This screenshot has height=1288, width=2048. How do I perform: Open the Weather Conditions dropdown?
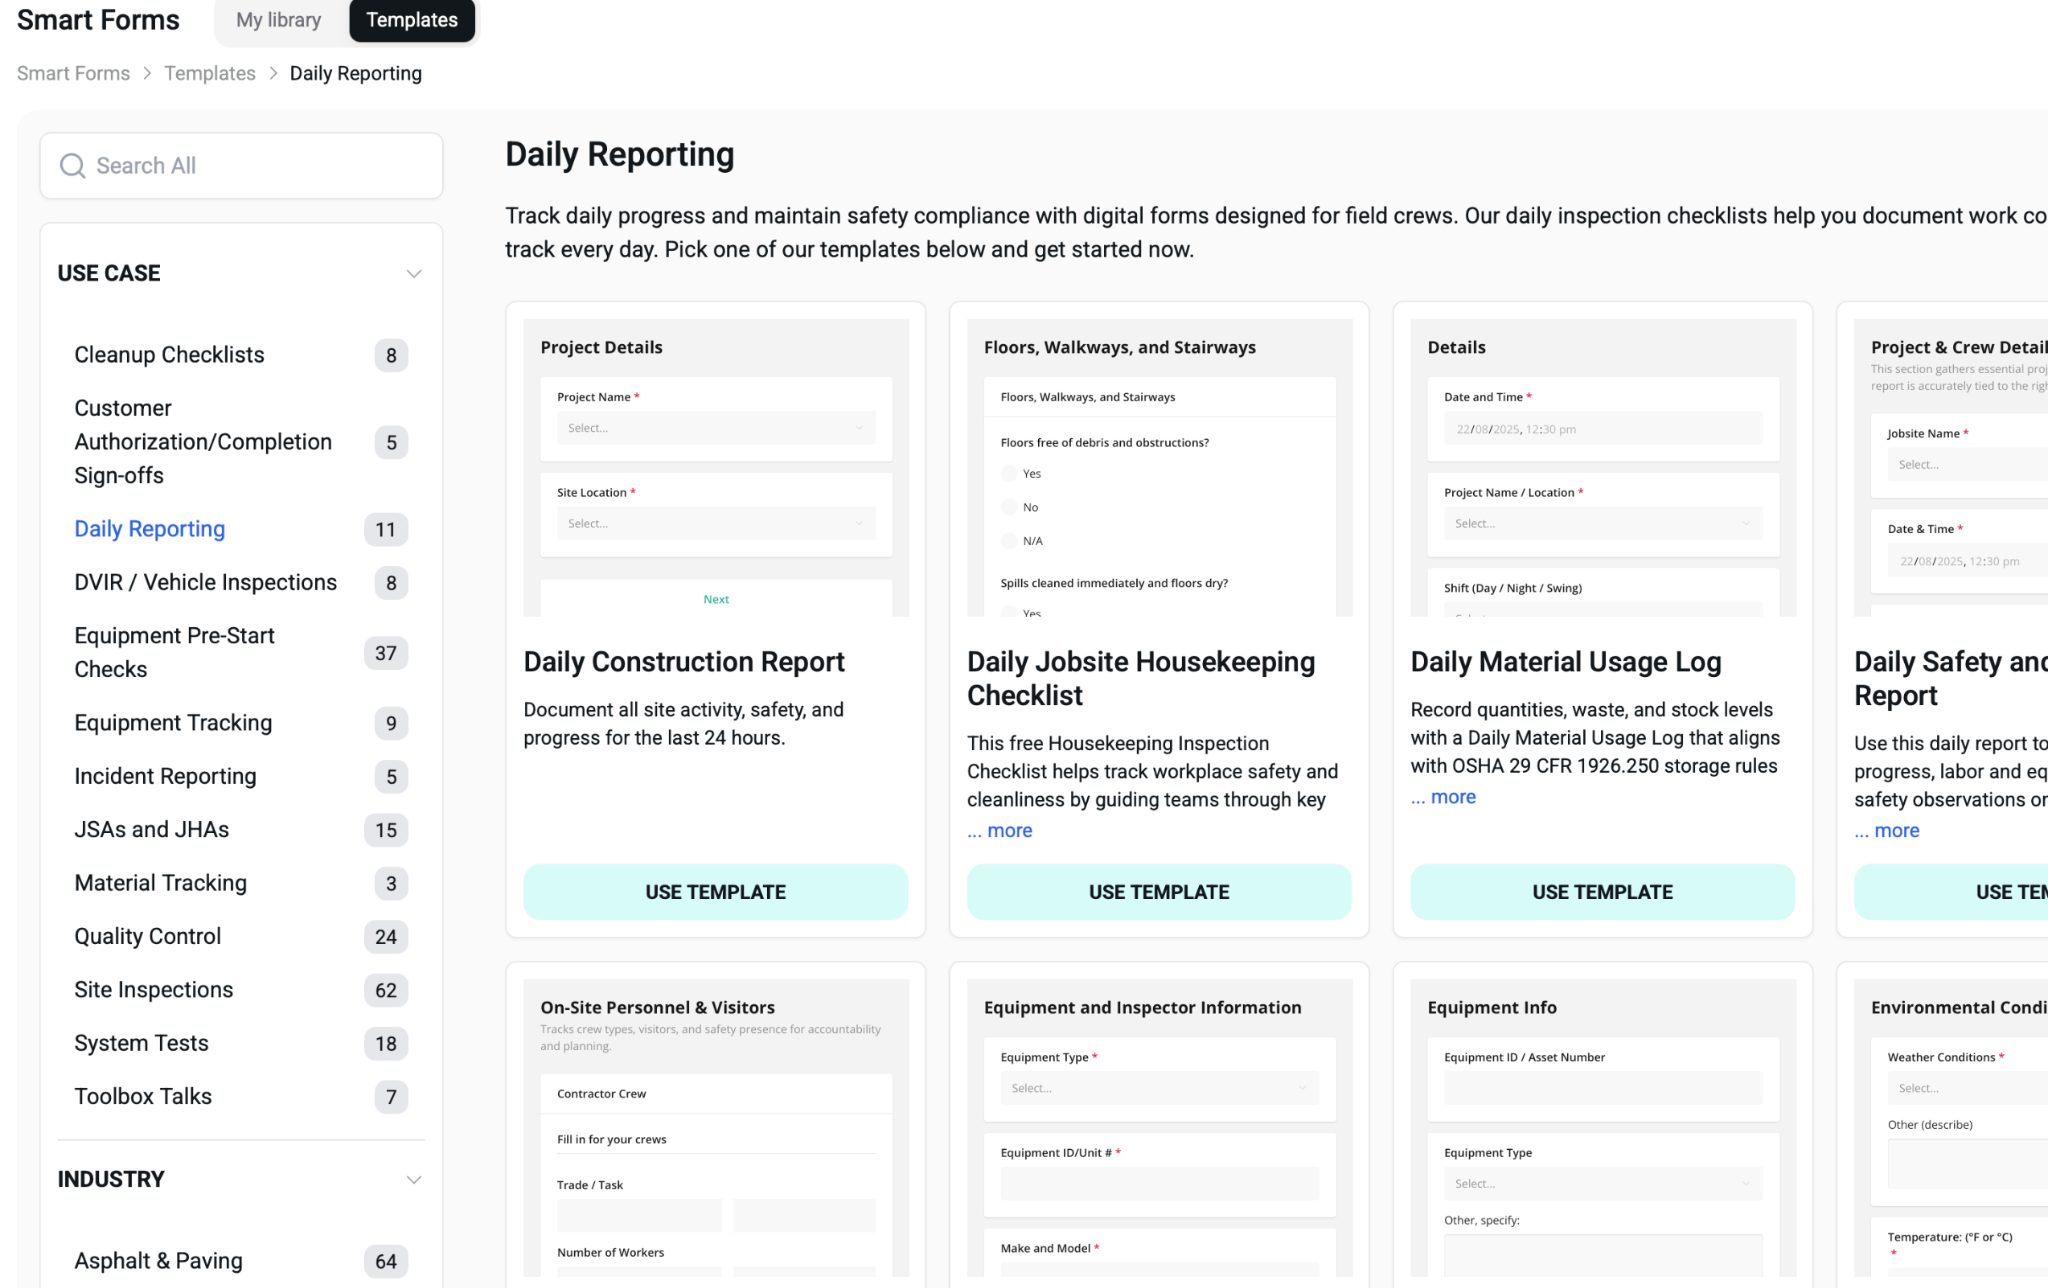pos(1967,1088)
